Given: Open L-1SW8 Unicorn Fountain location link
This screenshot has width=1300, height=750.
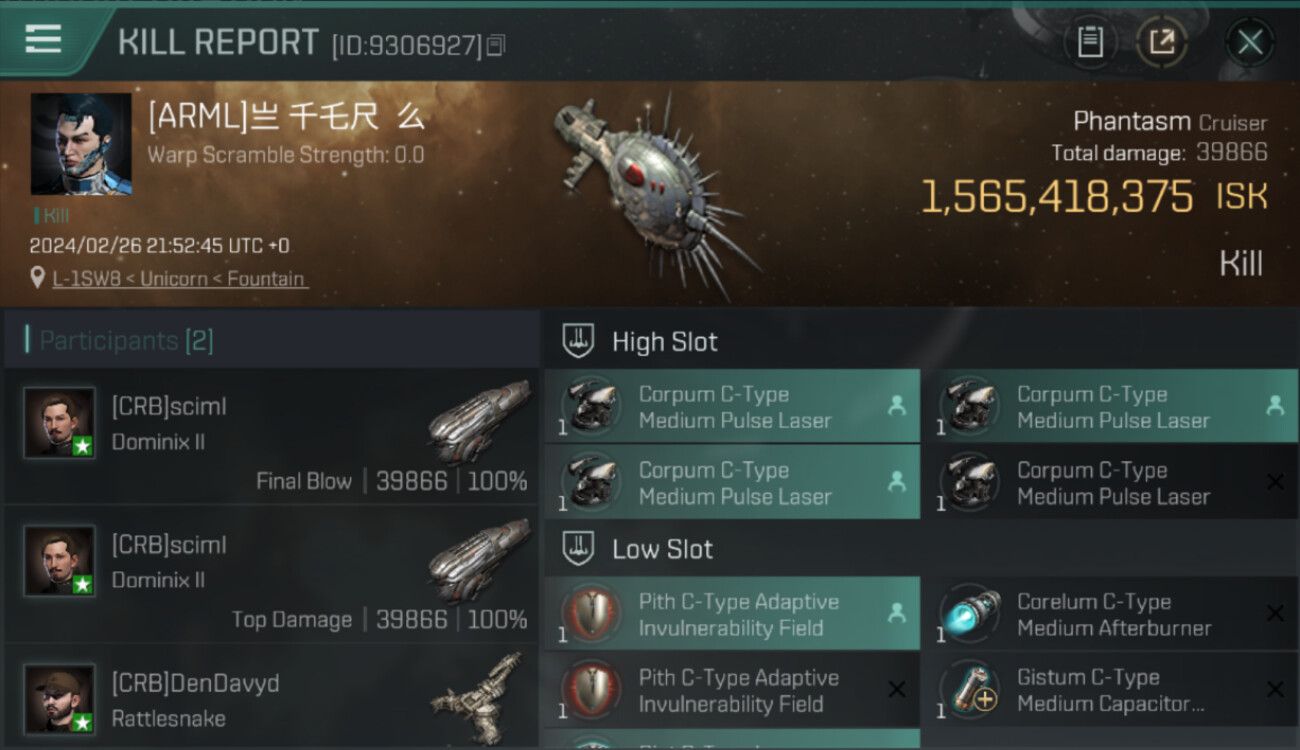Looking at the screenshot, I should pyautogui.click(x=180, y=279).
